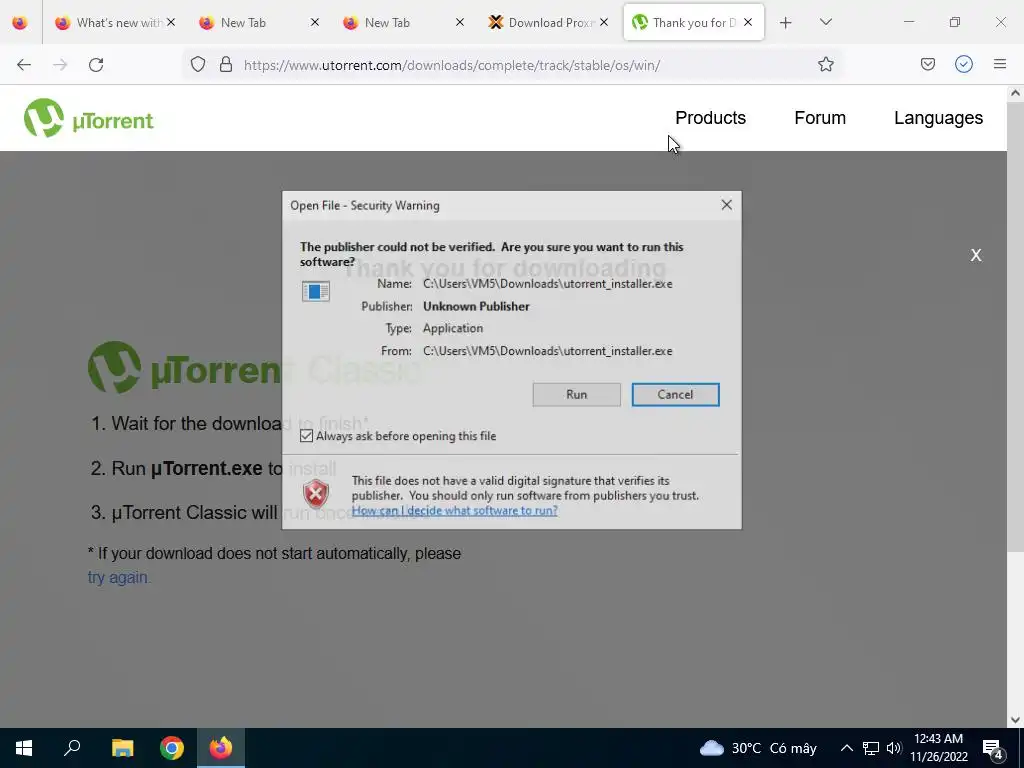Open the tracking protection shield icon
The height and width of the screenshot is (768, 1024).
tap(198, 65)
